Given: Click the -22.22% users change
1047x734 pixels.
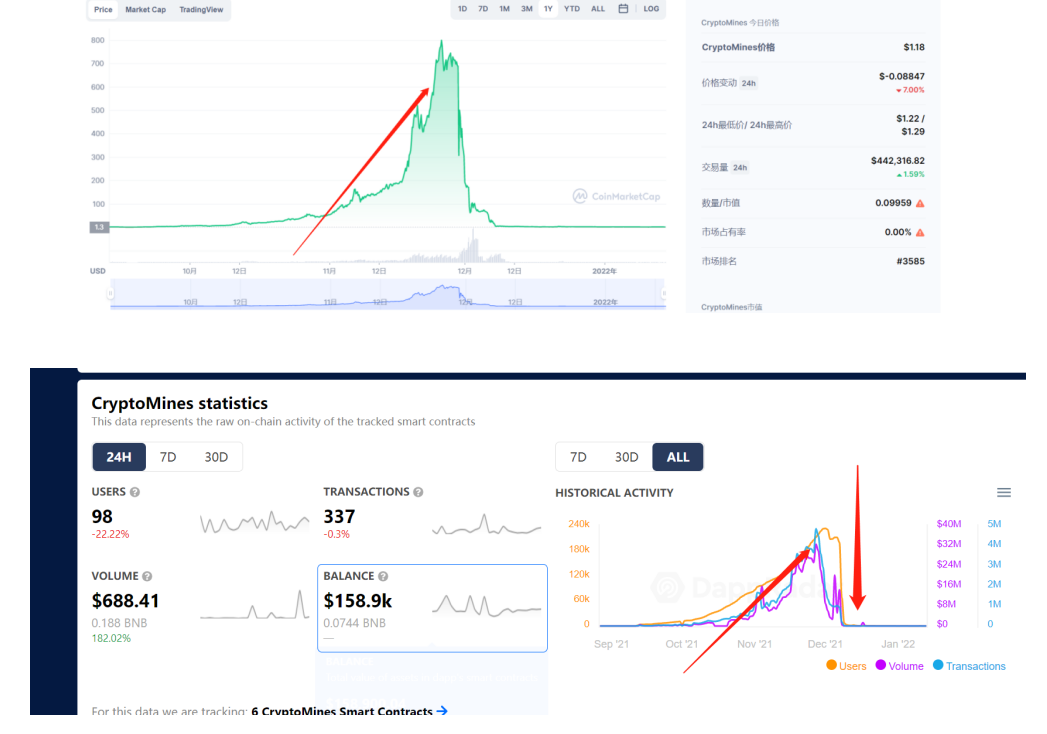Looking at the screenshot, I should (x=110, y=534).
